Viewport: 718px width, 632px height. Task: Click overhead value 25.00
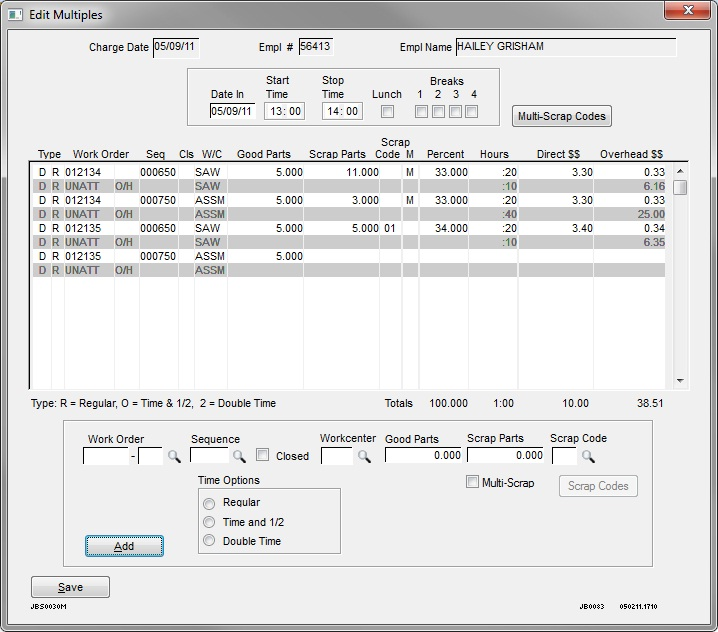[x=651, y=214]
